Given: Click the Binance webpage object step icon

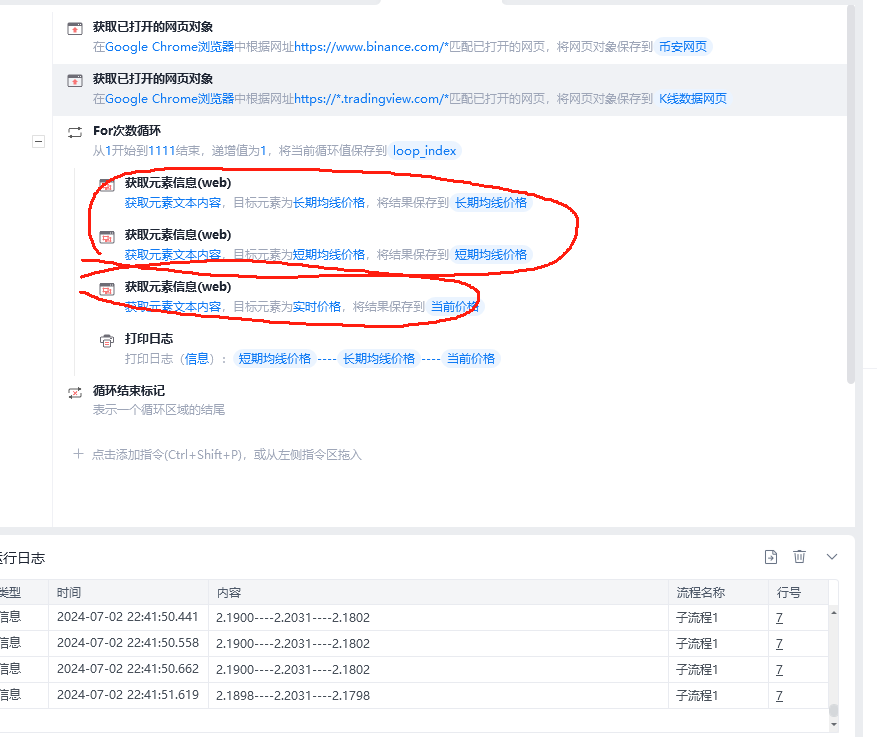Looking at the screenshot, I should tap(75, 29).
